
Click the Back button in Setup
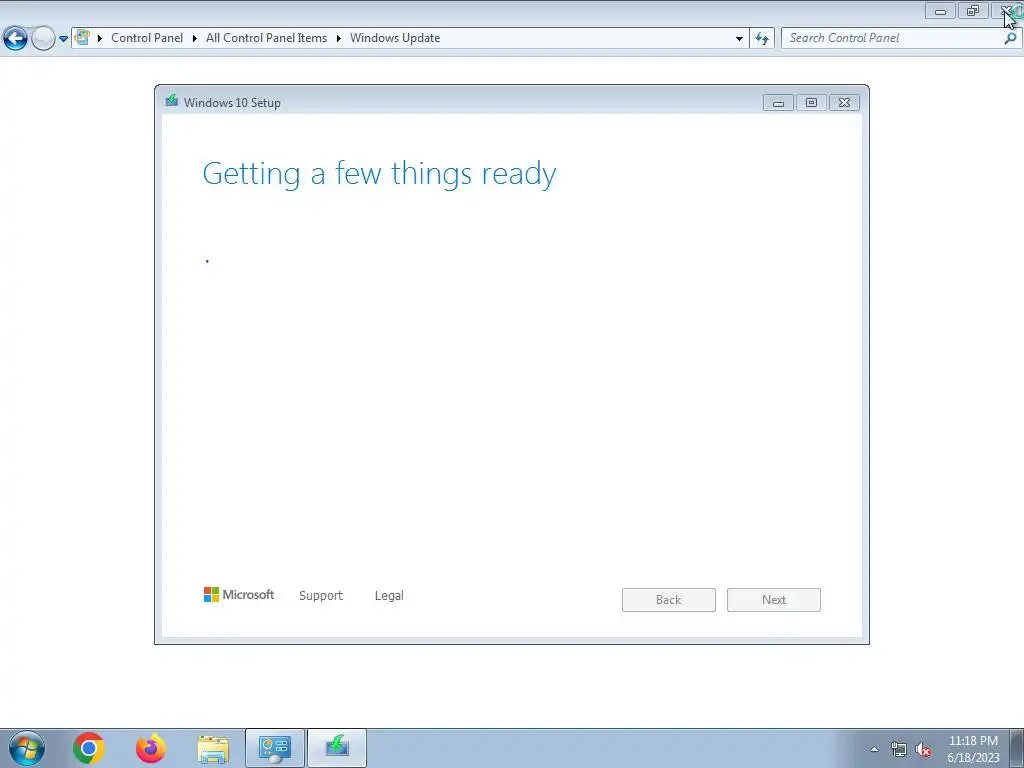[x=669, y=600]
